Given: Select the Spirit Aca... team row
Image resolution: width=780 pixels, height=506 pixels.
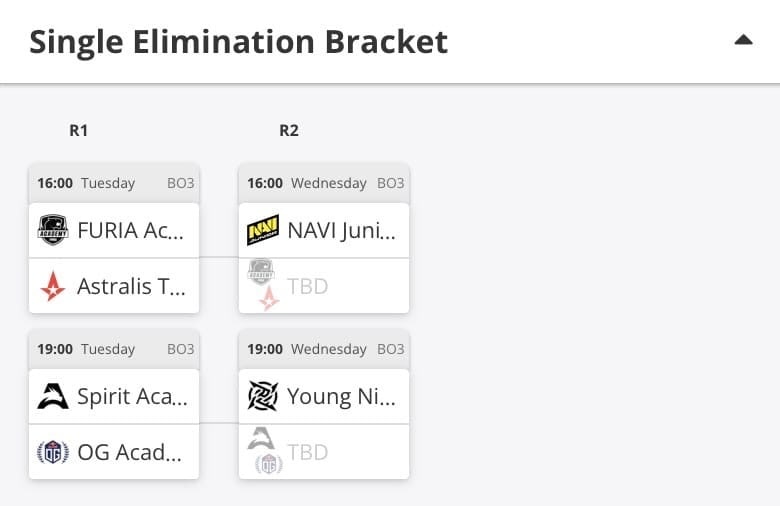Looking at the screenshot, I should (x=114, y=396).
